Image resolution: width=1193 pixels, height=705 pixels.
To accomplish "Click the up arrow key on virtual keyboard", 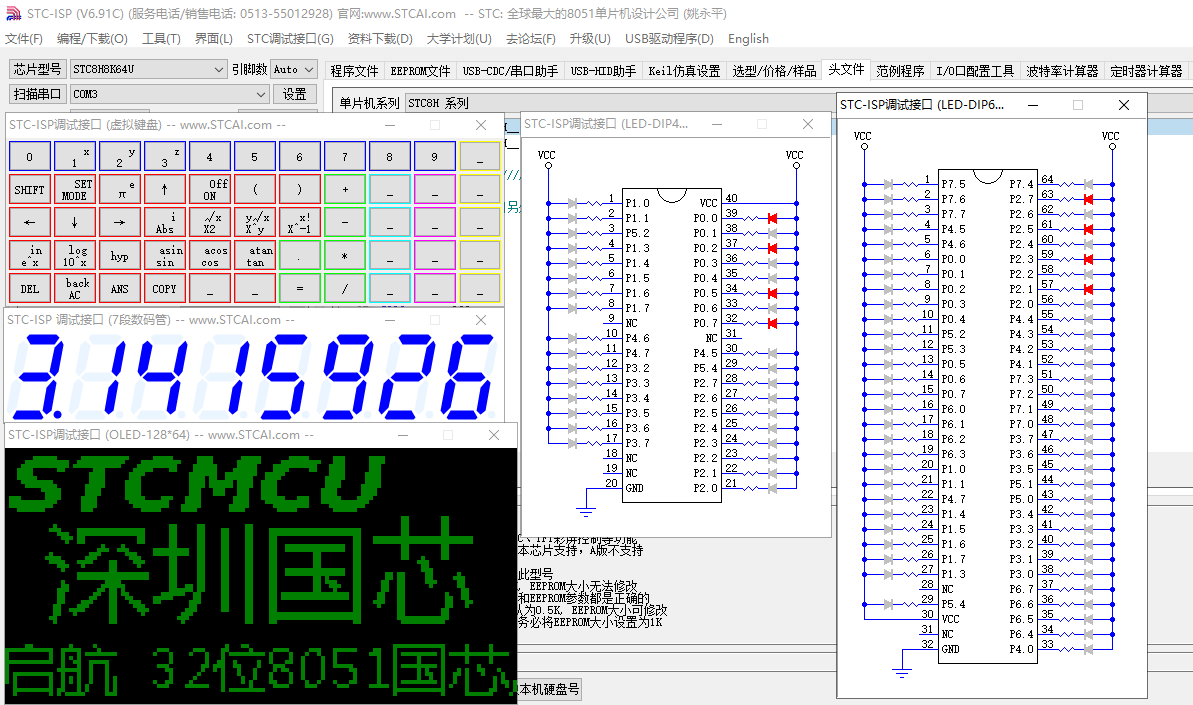I will [164, 189].
